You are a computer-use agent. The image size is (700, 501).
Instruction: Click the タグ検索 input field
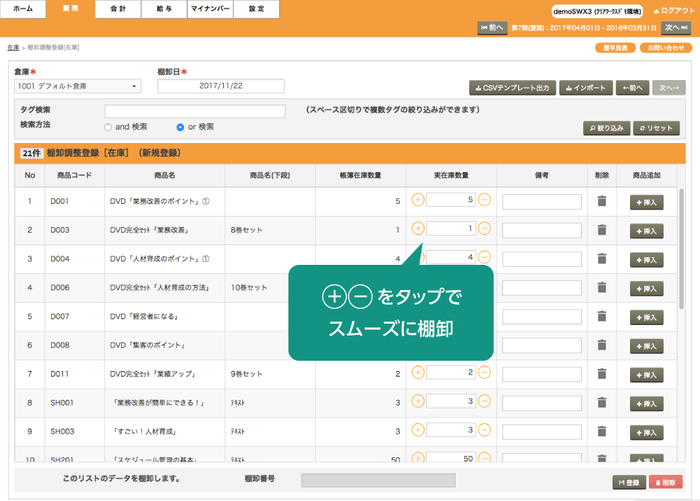(x=194, y=111)
